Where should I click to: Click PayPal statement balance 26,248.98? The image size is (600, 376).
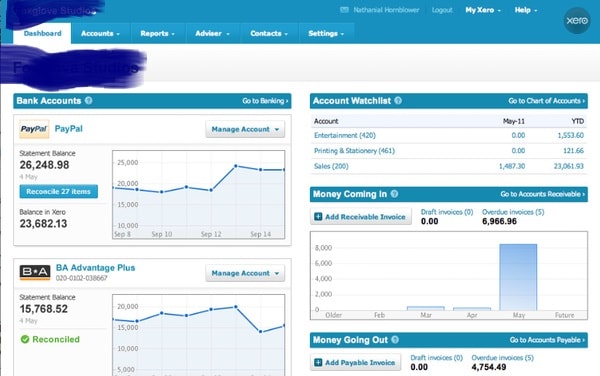[44, 165]
